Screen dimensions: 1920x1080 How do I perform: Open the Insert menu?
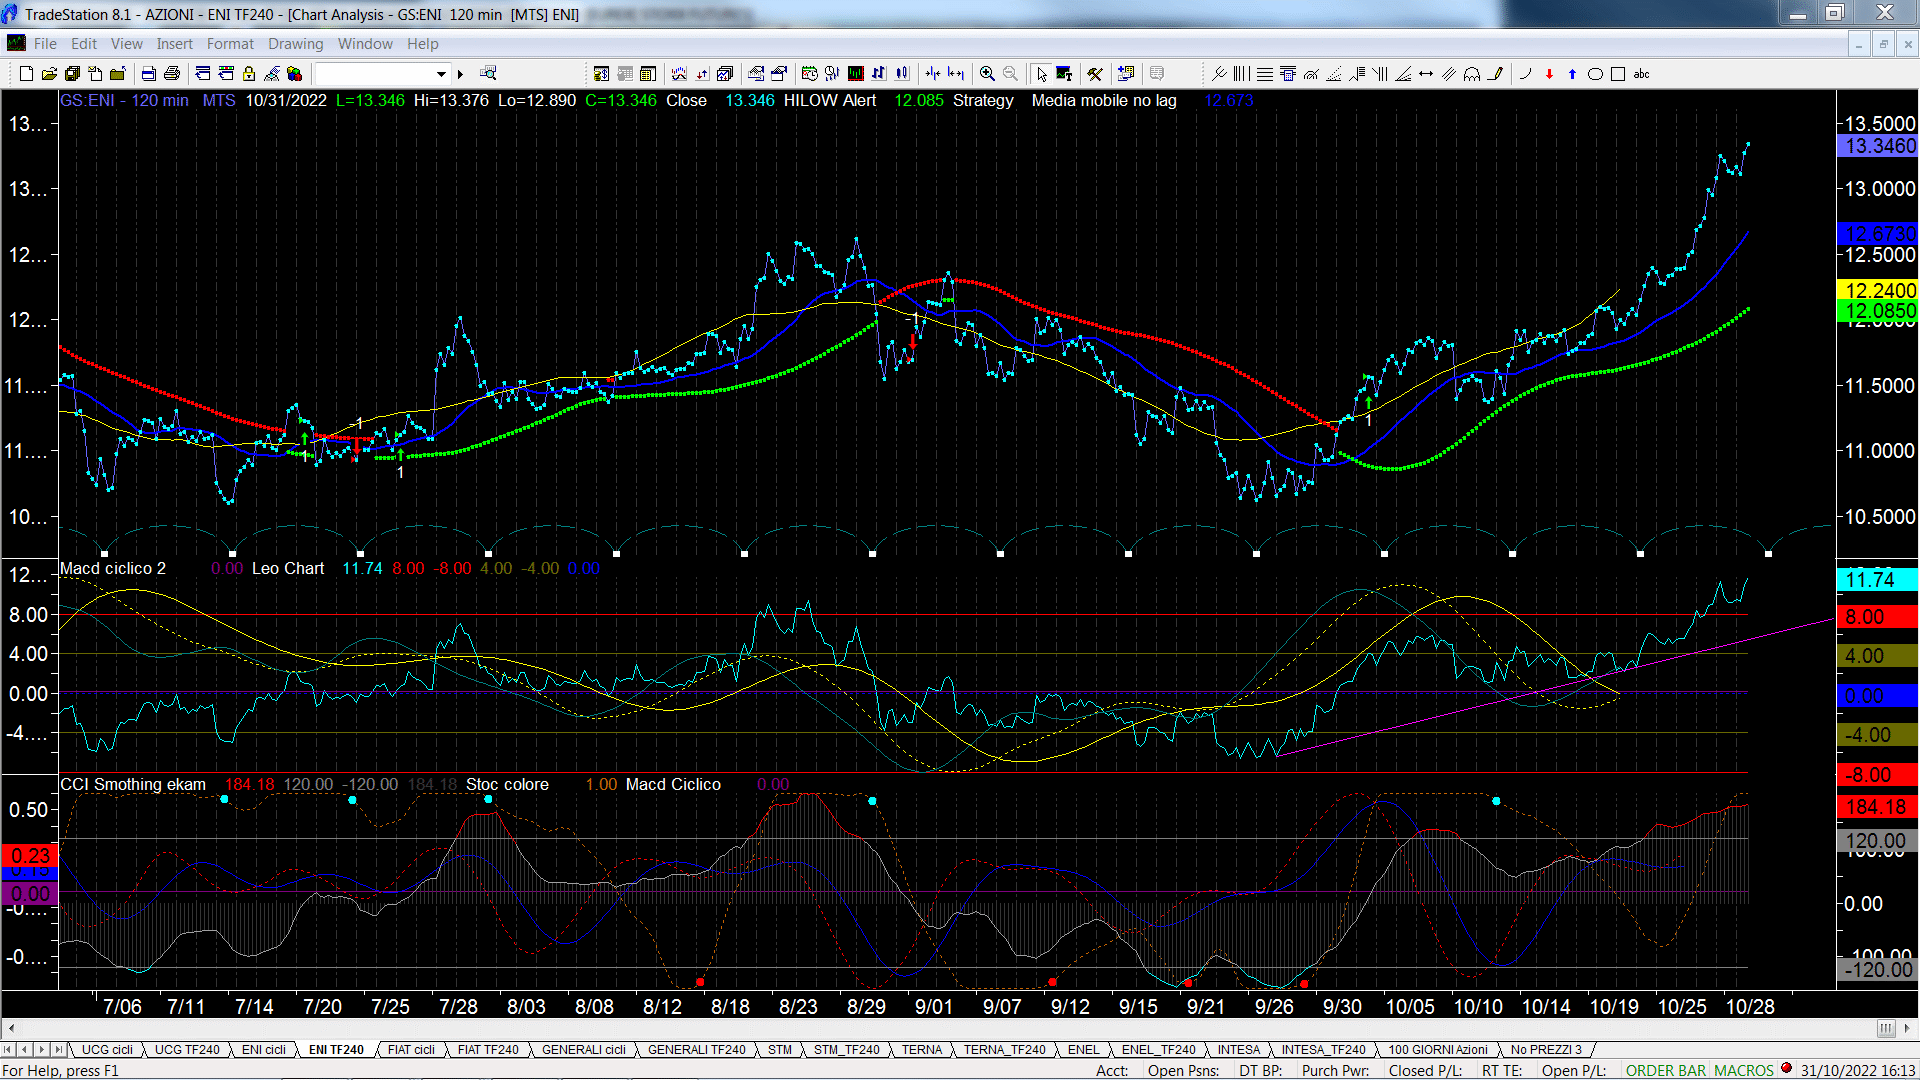(x=174, y=44)
